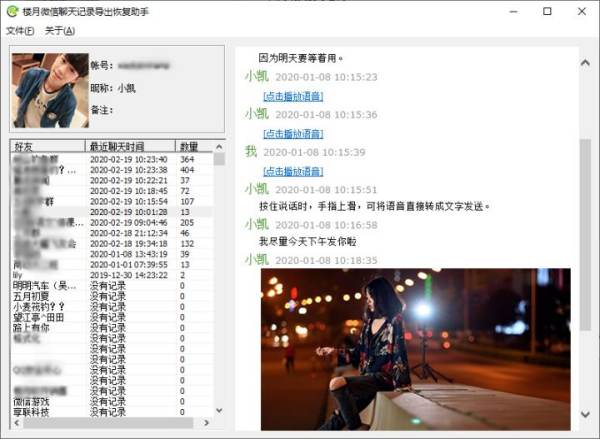
Task: Click the app icon in title bar
Action: click(x=11, y=11)
